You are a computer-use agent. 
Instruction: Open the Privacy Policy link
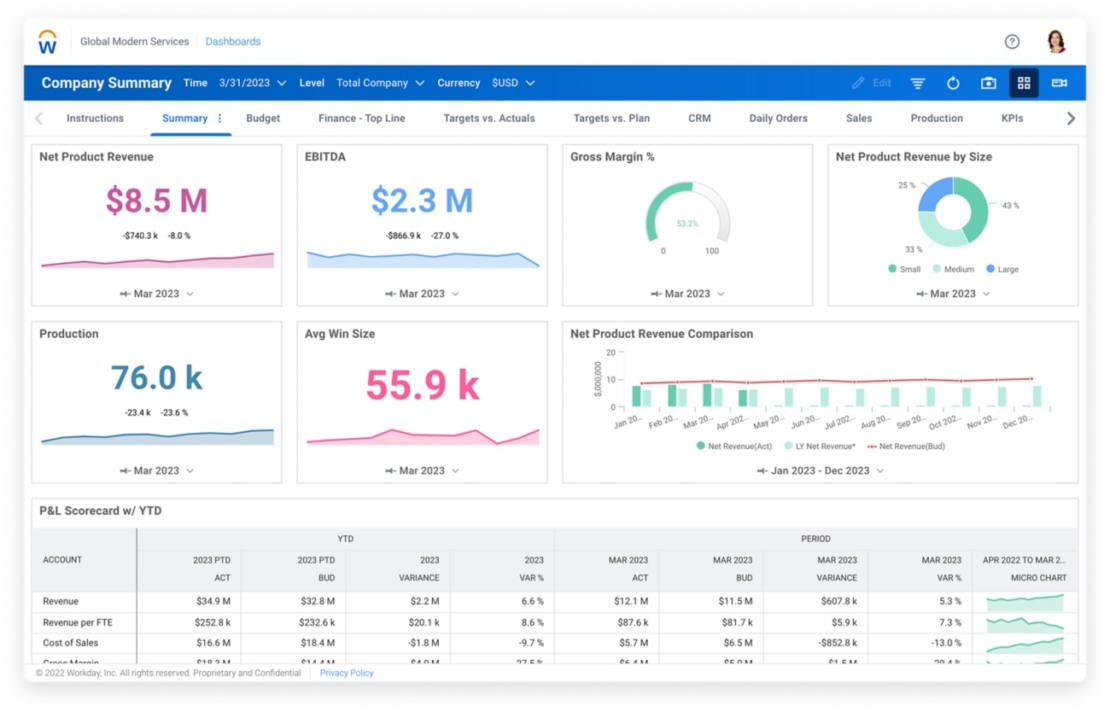(x=346, y=673)
